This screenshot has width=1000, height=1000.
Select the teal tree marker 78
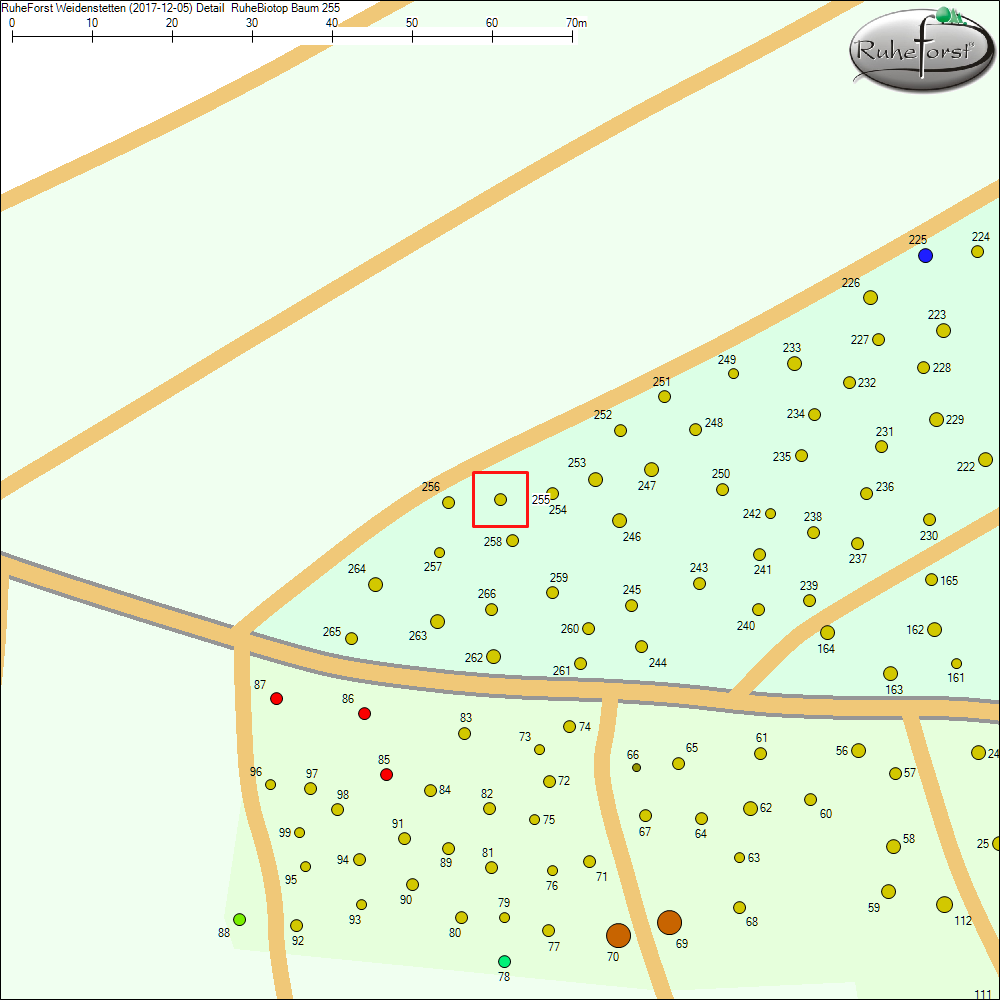tap(504, 961)
